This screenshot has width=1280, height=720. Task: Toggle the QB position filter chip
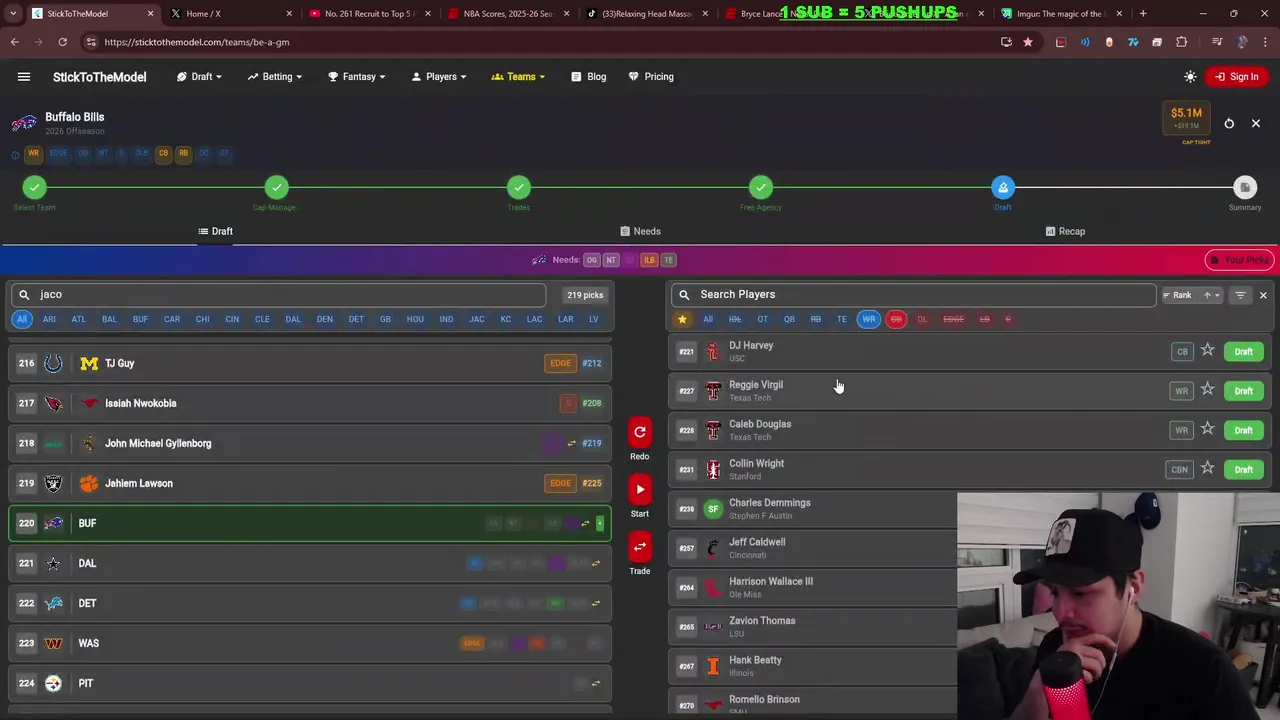[x=789, y=319]
